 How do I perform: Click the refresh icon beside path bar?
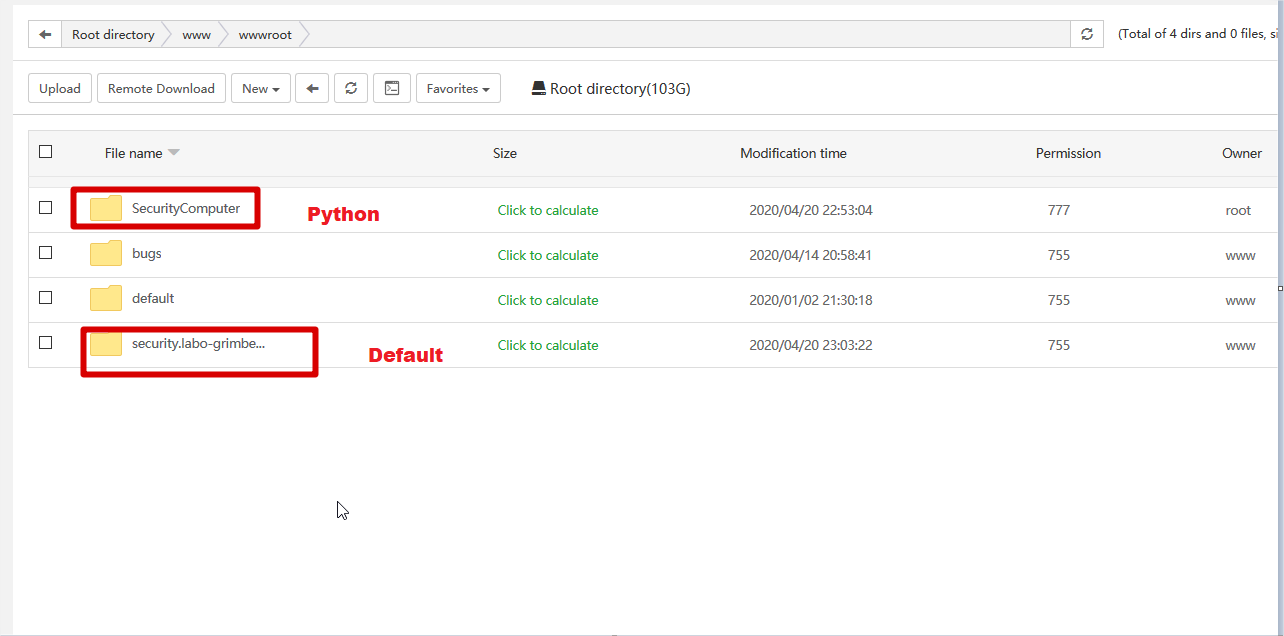(x=1087, y=35)
